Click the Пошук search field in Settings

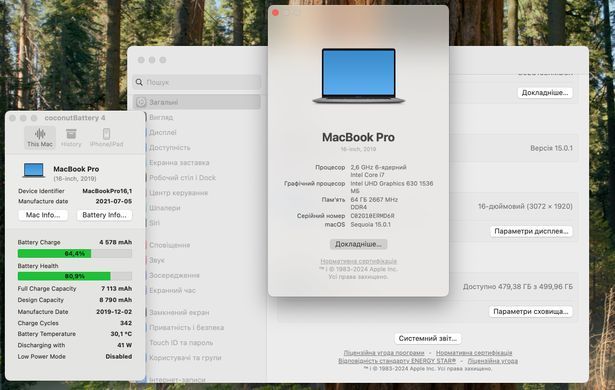[197, 82]
